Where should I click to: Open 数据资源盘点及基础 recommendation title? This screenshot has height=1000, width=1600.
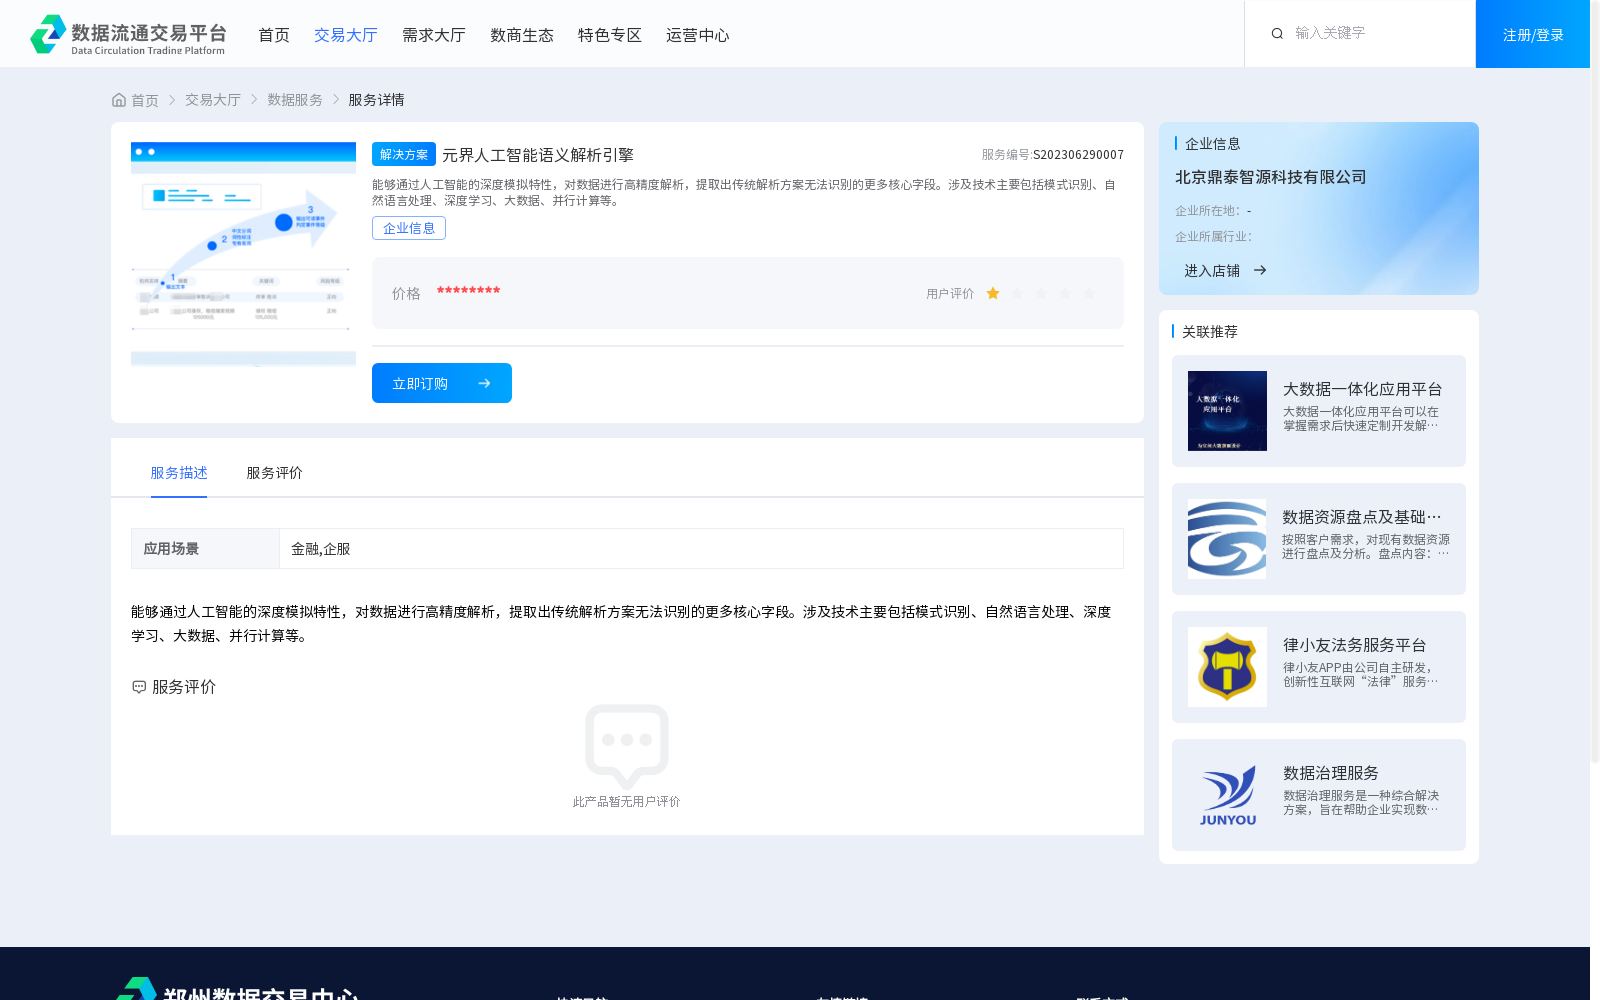1362,517
